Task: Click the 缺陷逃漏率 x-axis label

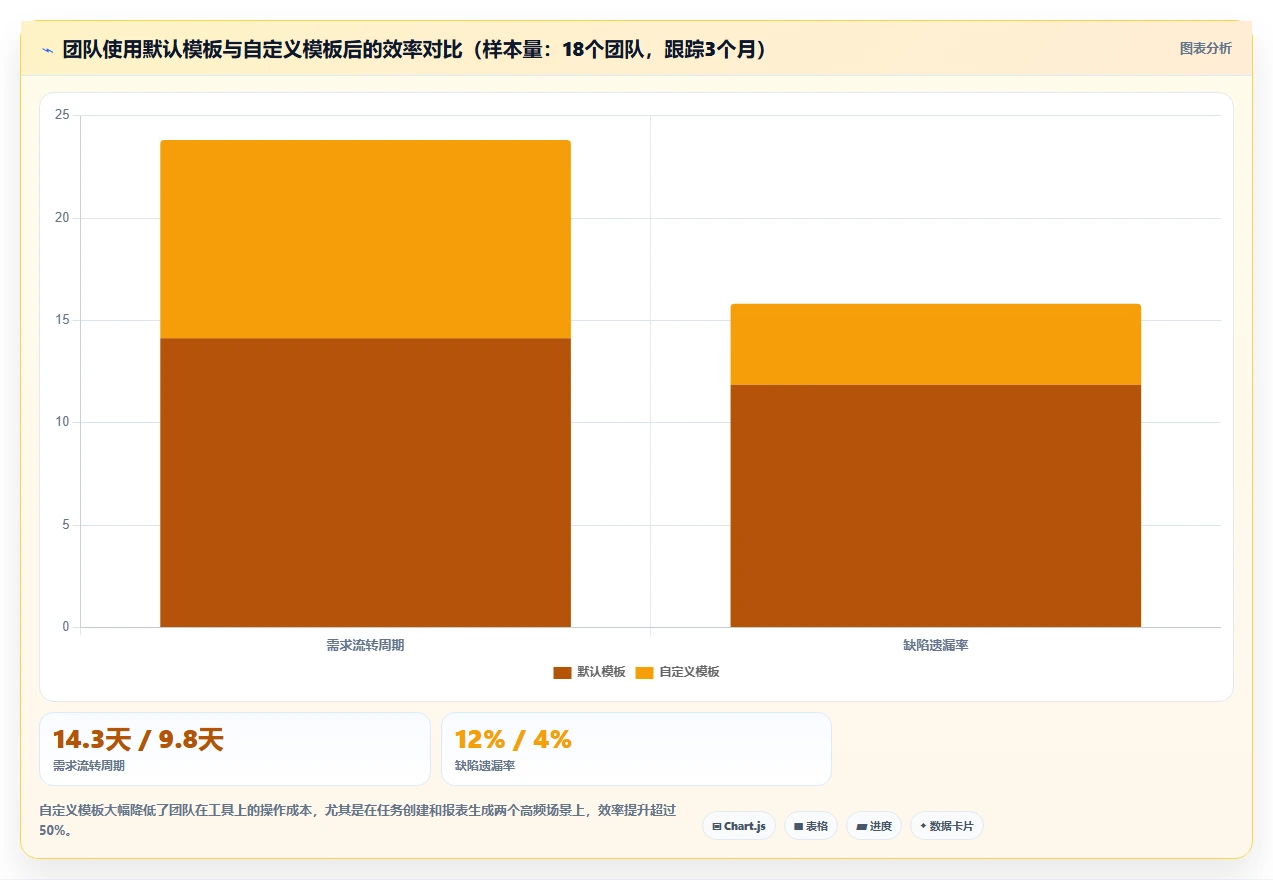Action: coord(936,646)
